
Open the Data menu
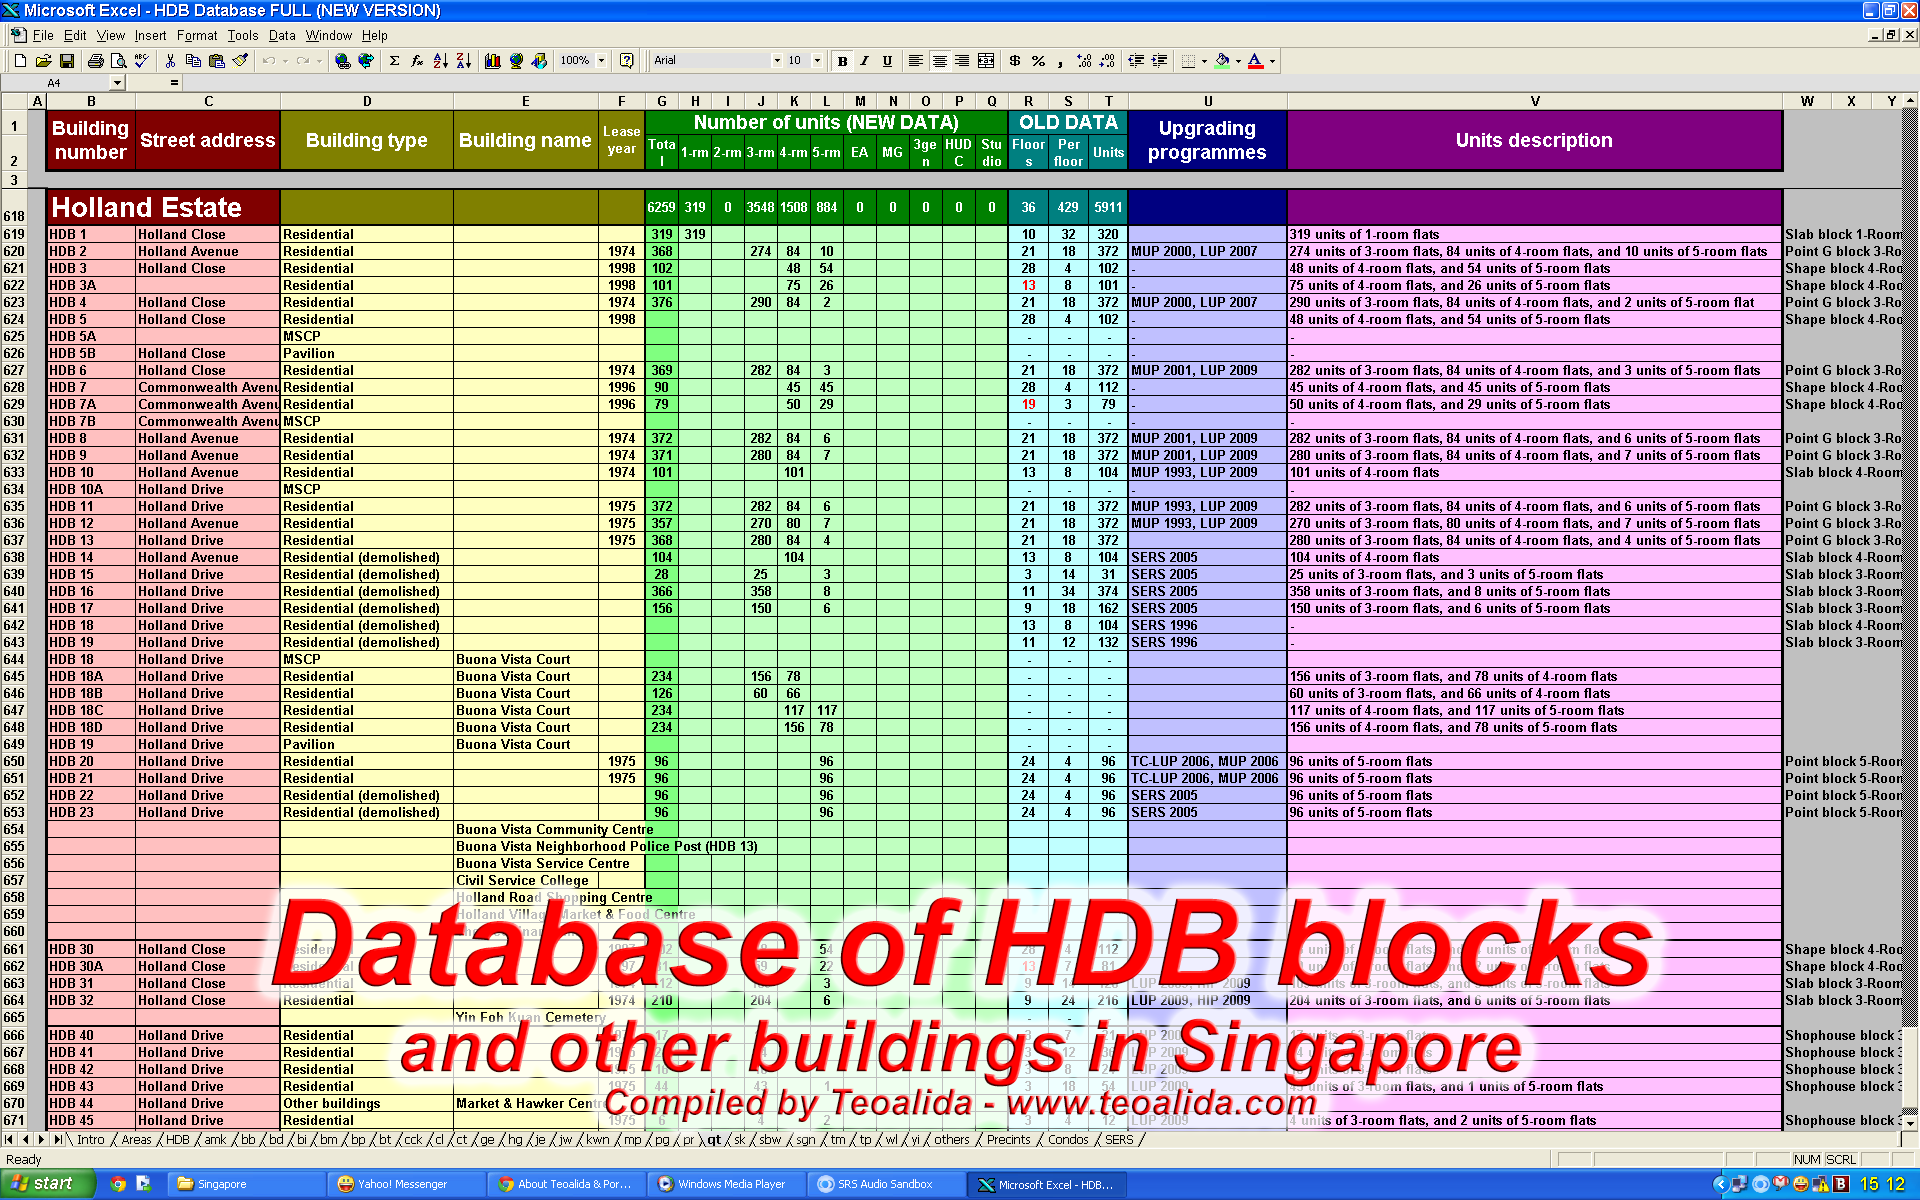click(281, 34)
